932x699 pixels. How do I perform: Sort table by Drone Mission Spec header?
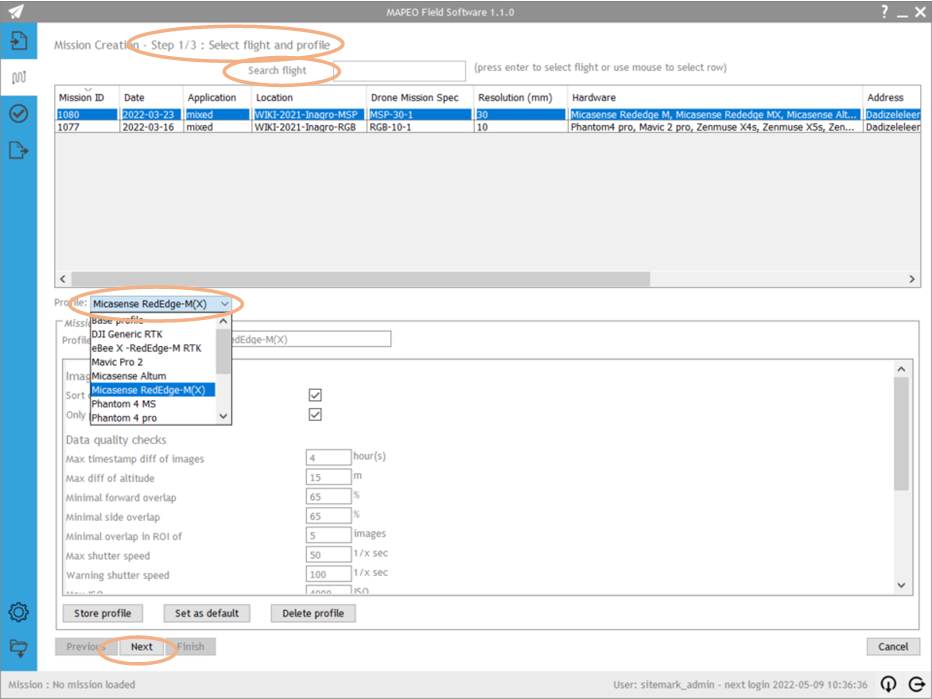tap(420, 97)
